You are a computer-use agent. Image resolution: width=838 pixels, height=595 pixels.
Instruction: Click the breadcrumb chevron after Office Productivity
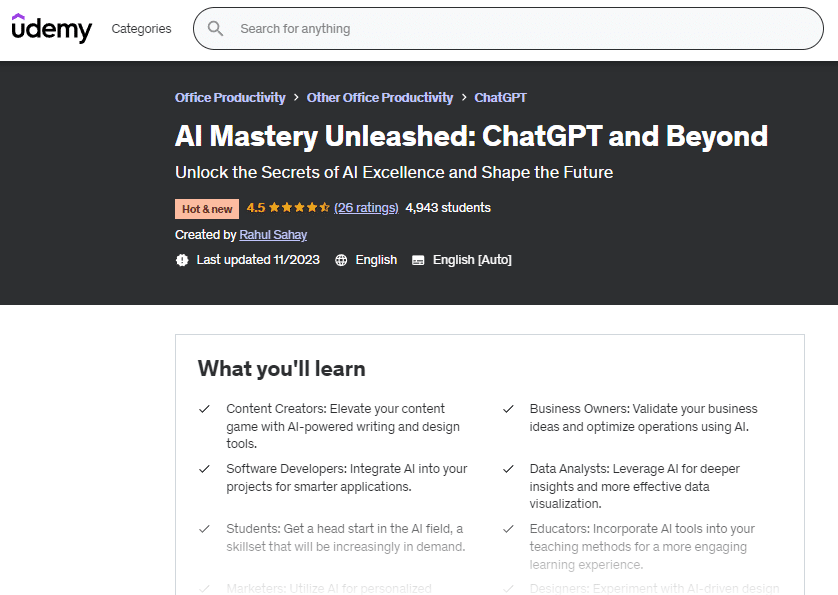click(296, 98)
